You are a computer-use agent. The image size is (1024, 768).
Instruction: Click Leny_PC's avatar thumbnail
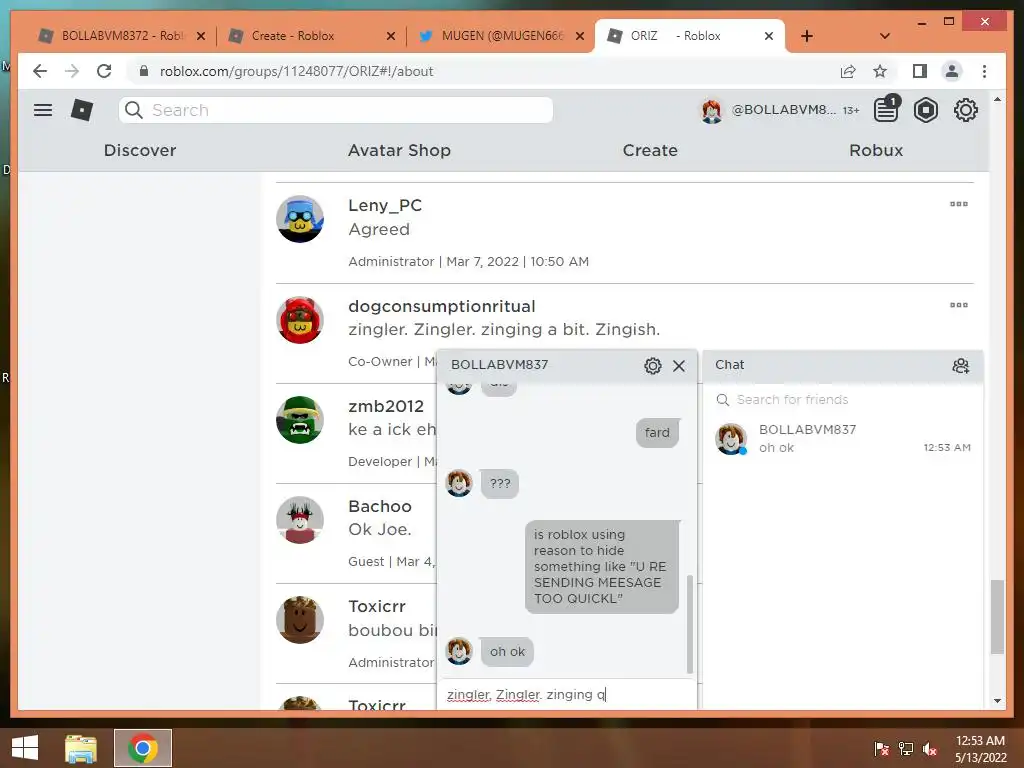(x=300, y=219)
